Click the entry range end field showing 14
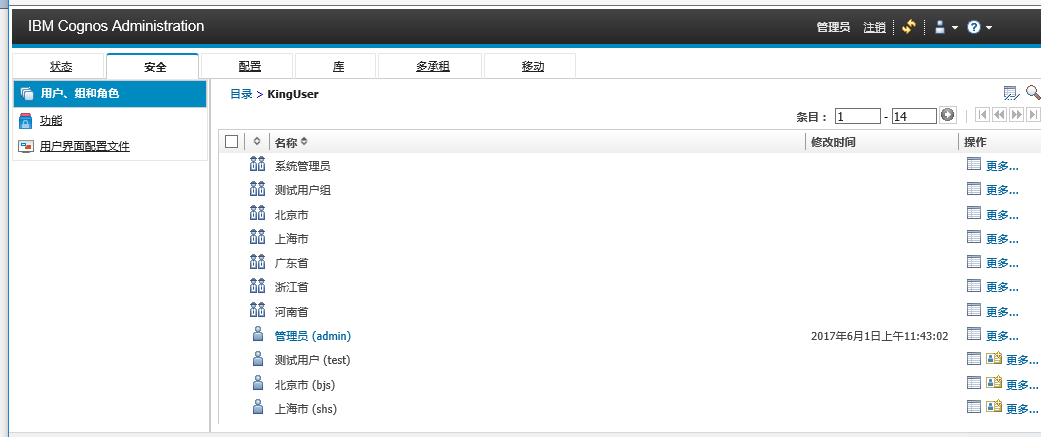This screenshot has width=1041, height=437. click(x=914, y=116)
